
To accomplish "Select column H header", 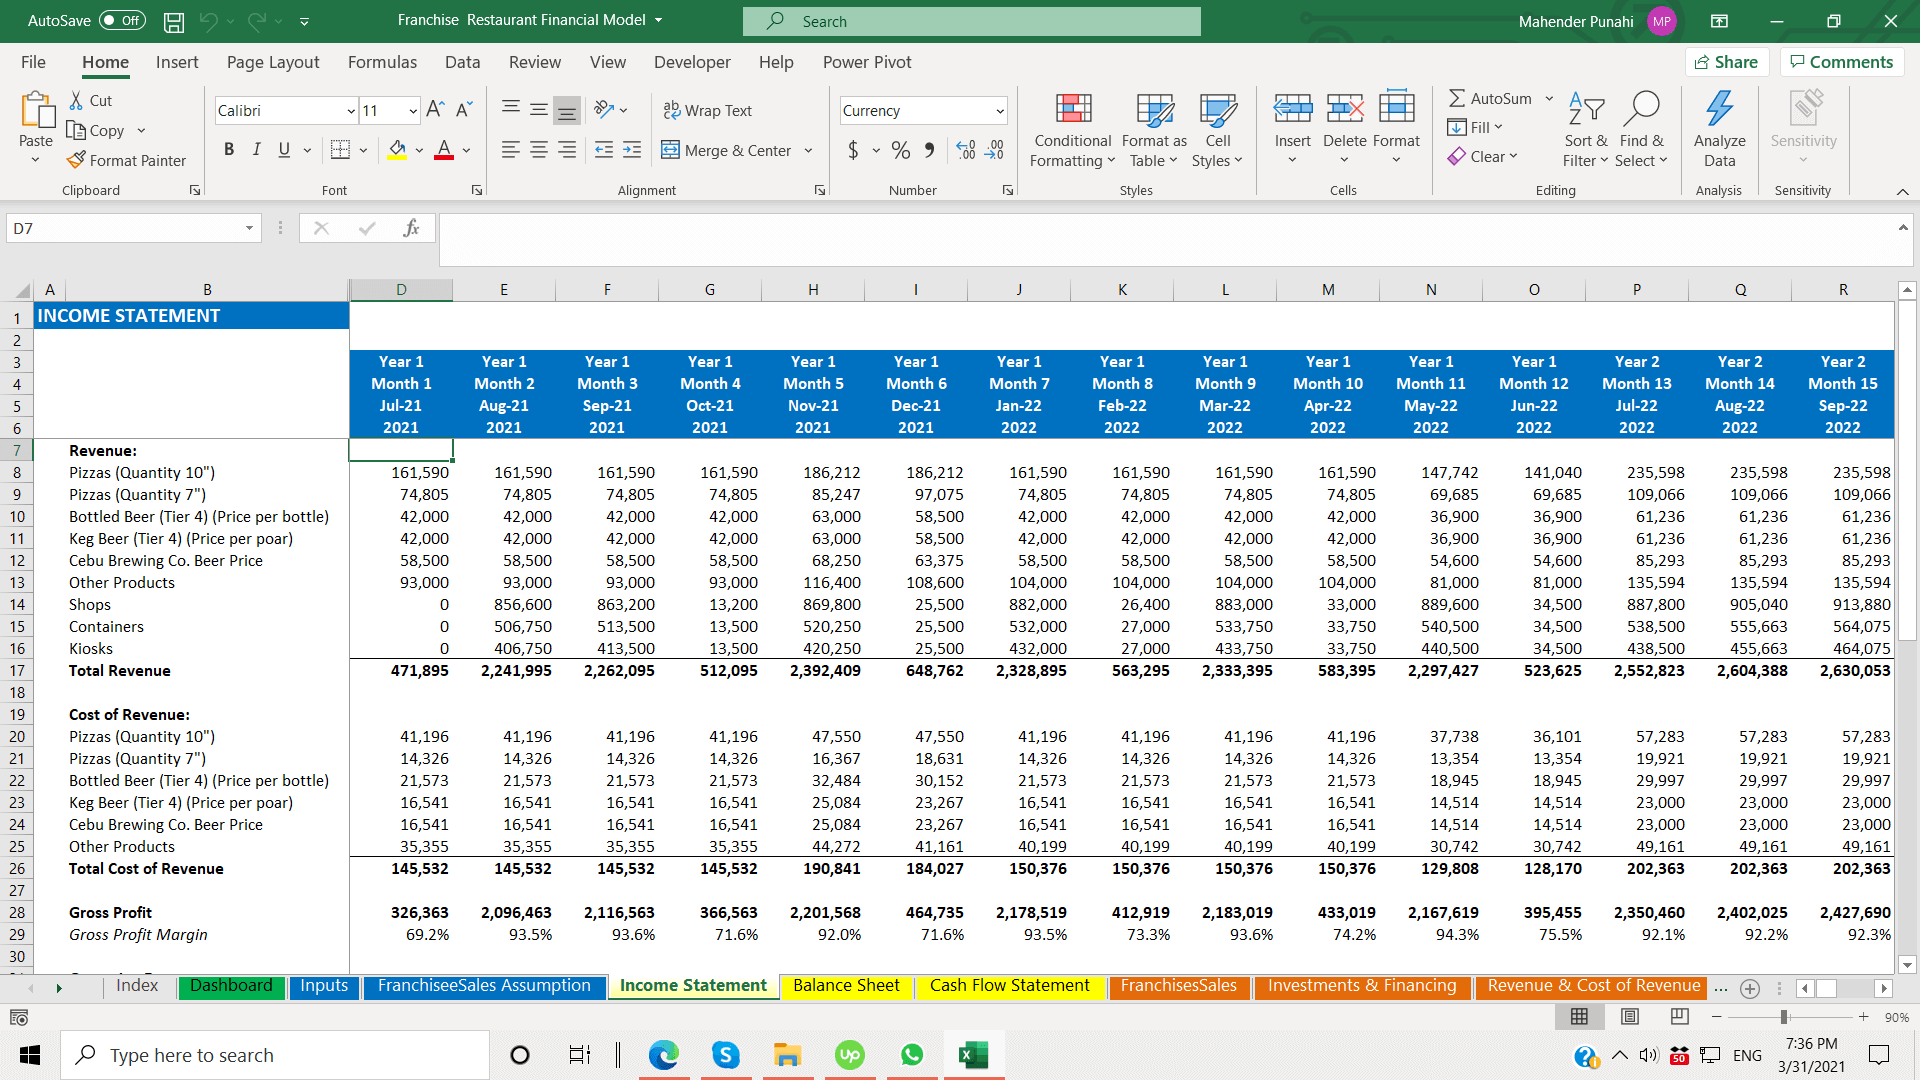I will (813, 290).
